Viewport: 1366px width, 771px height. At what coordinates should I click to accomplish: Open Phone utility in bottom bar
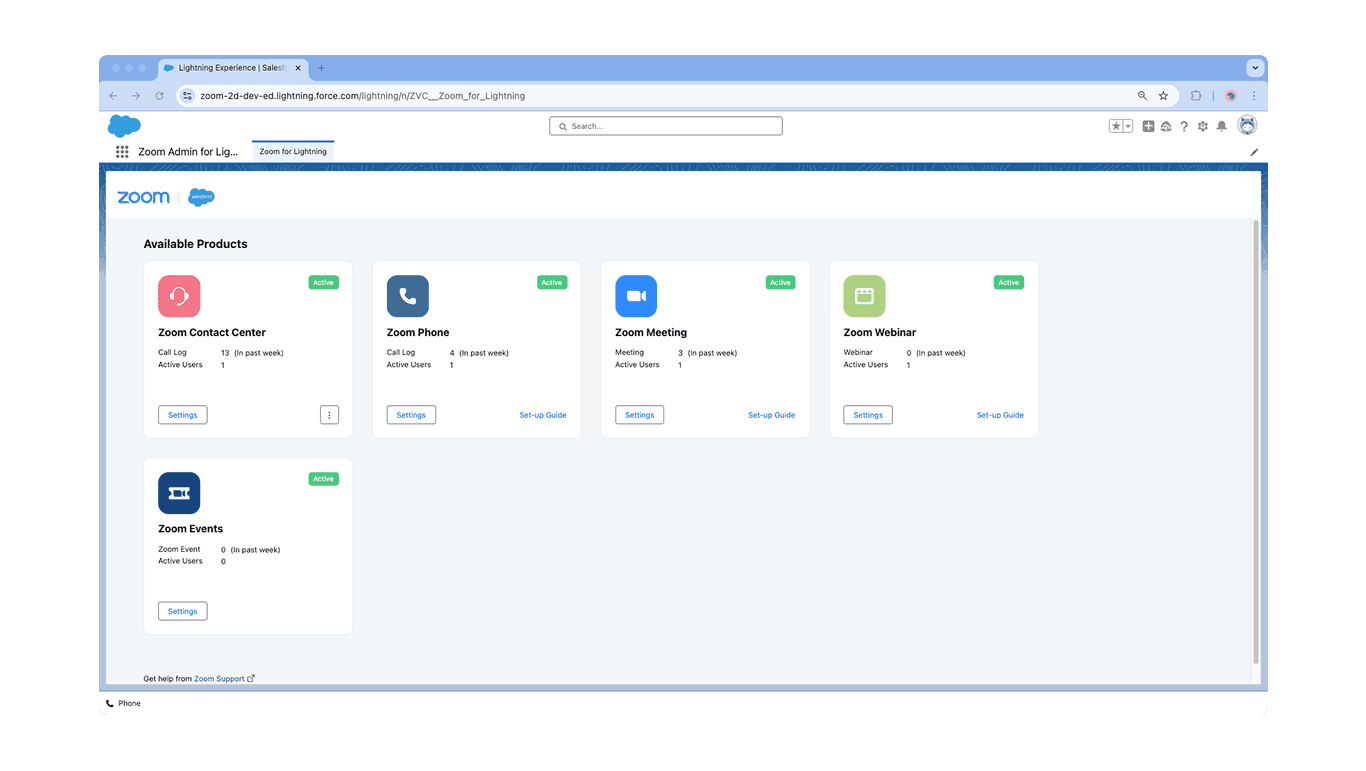[x=123, y=704]
